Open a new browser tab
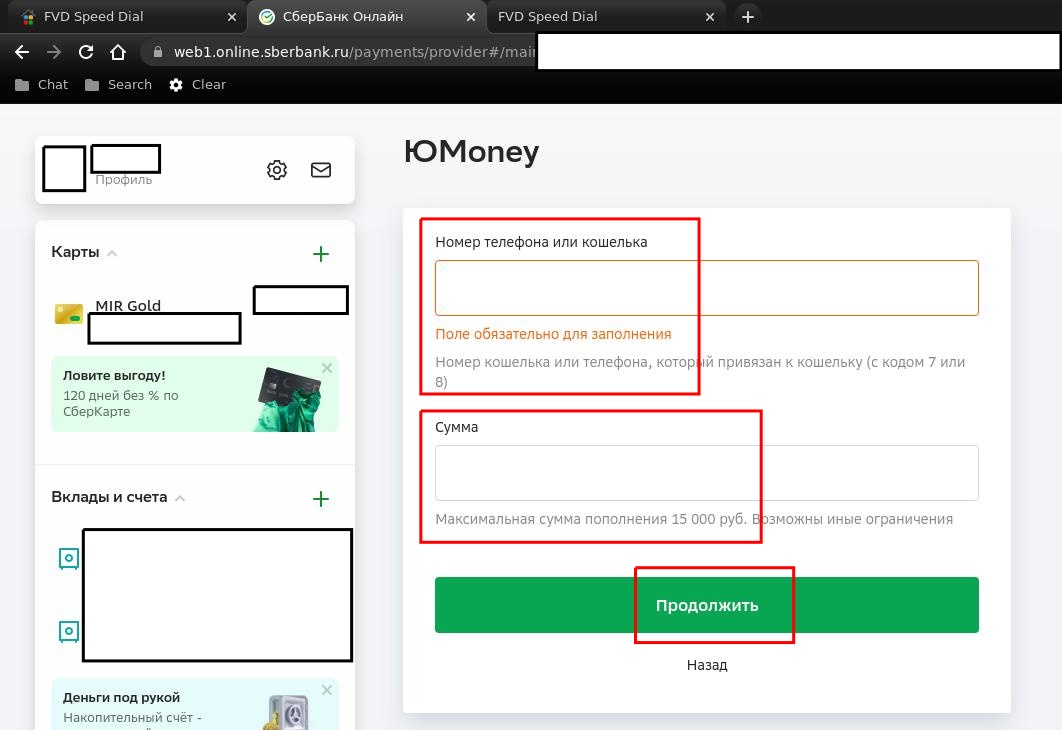 [747, 17]
